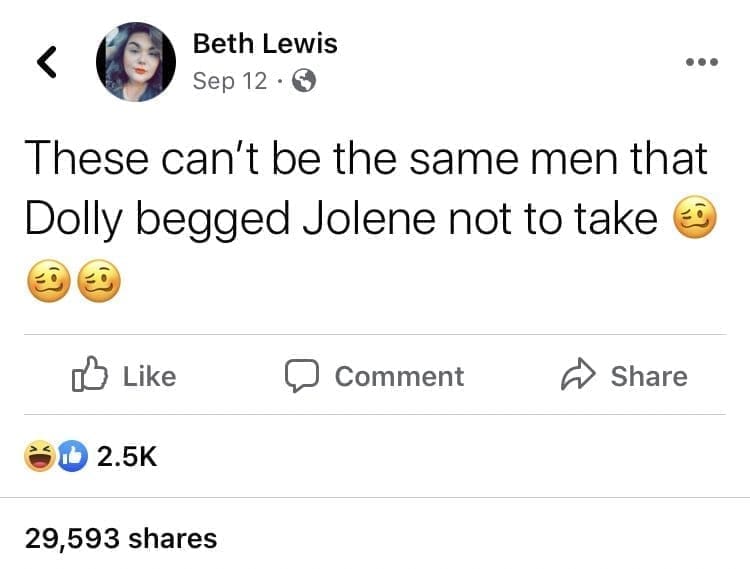This screenshot has height=569, width=750.
Task: Open the 29,593 shares list
Action: coord(120,538)
